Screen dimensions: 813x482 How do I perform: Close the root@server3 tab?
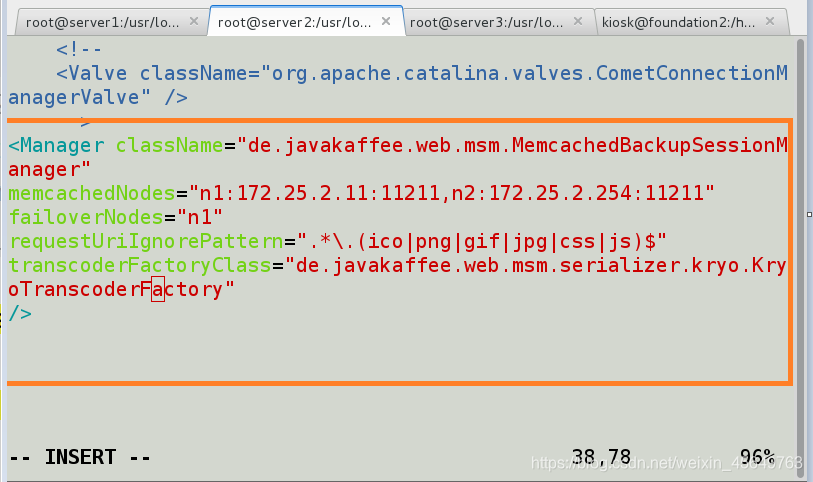pyautogui.click(x=578, y=21)
